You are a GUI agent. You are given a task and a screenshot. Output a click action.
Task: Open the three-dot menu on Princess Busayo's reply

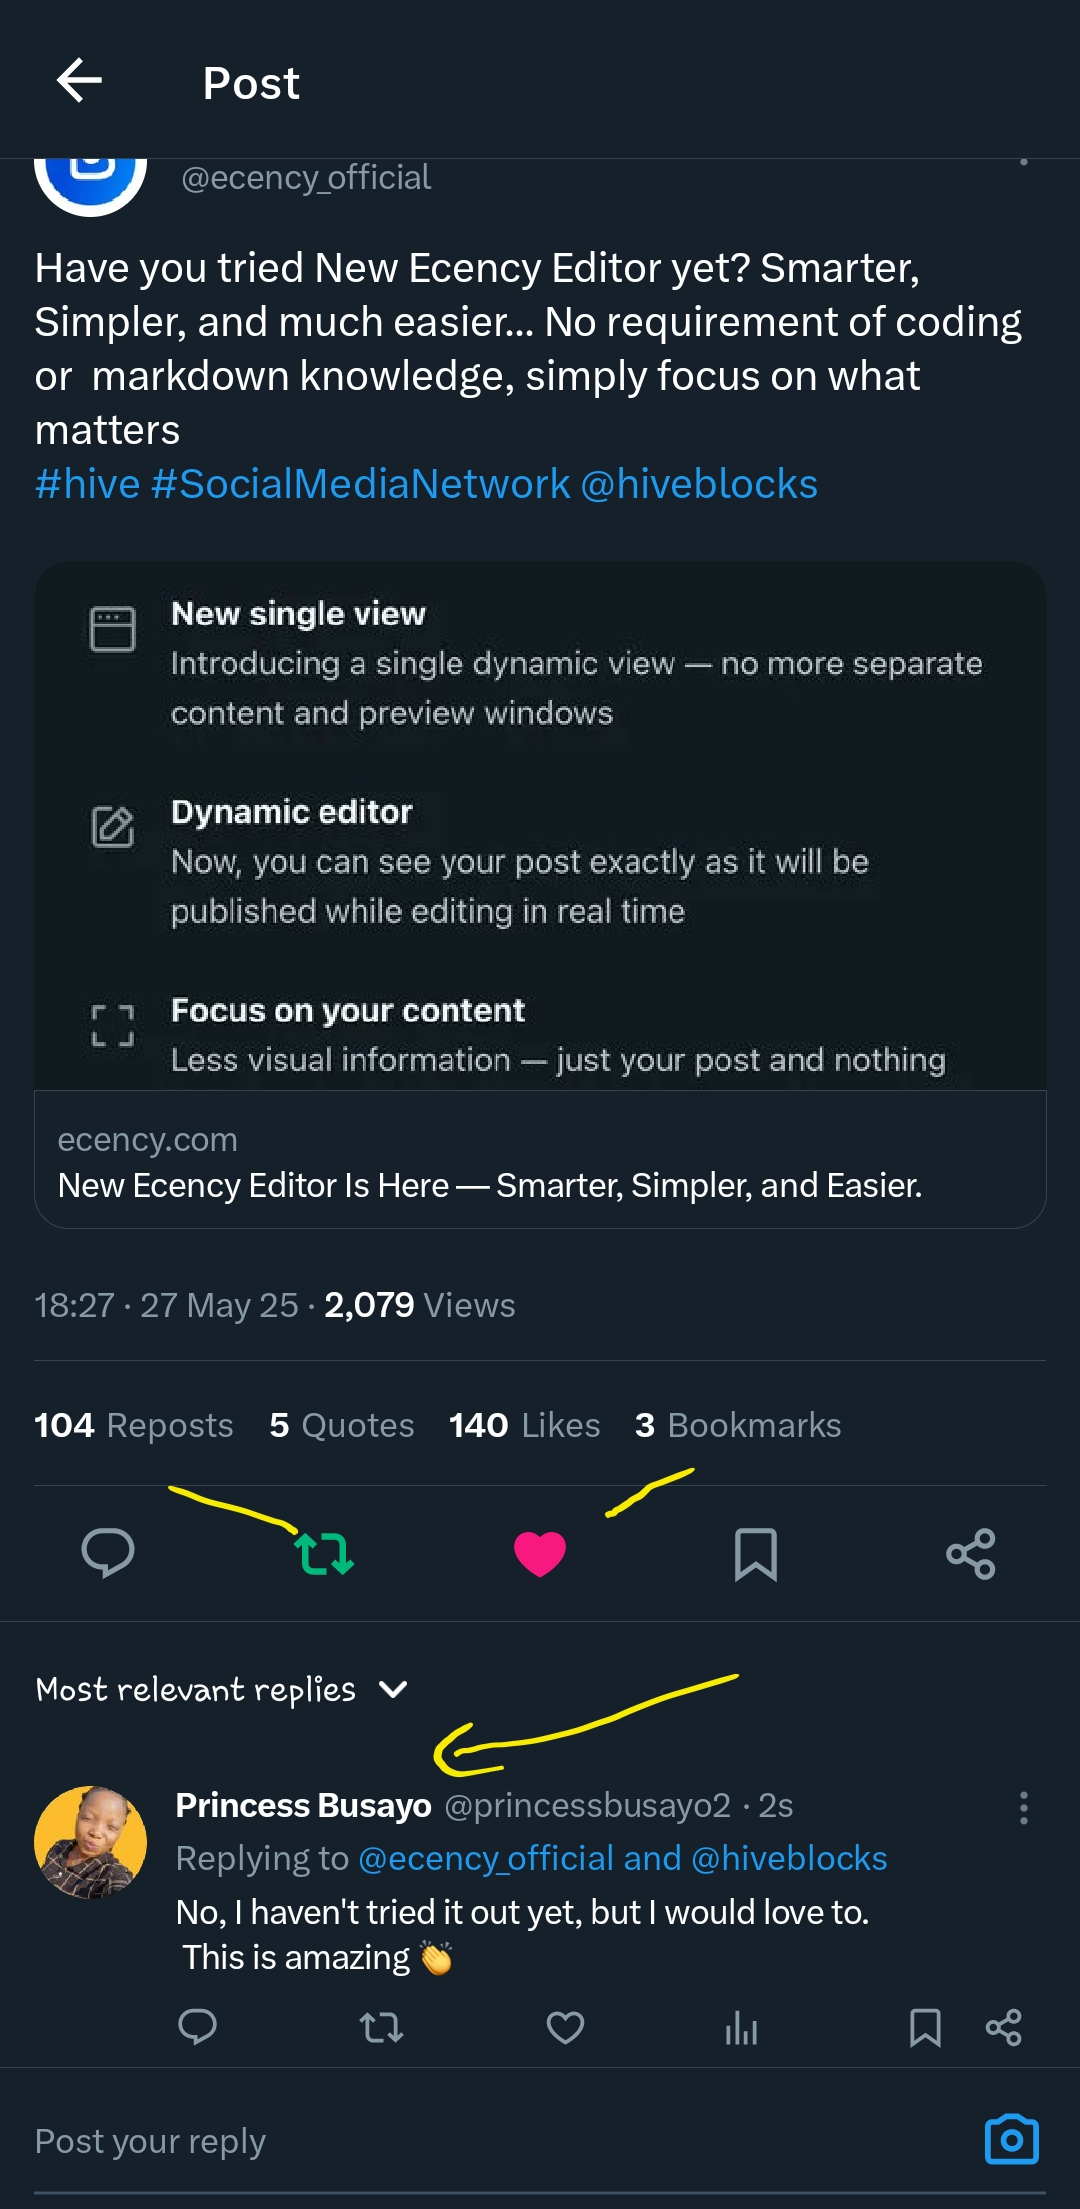pyautogui.click(x=1023, y=1808)
